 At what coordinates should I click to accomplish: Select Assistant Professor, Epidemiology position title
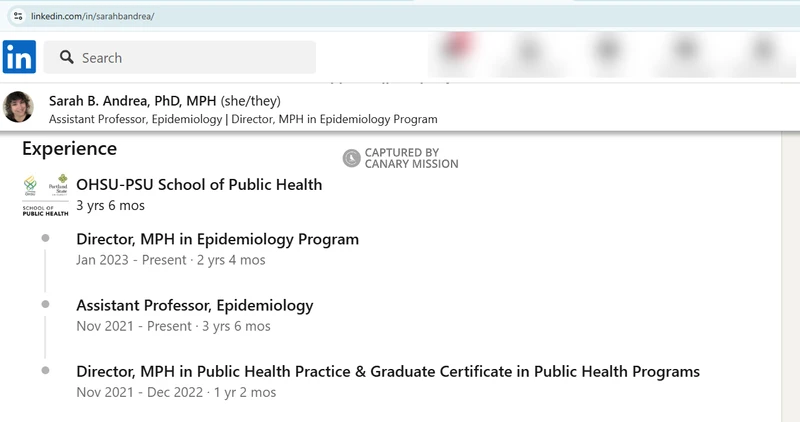(194, 305)
